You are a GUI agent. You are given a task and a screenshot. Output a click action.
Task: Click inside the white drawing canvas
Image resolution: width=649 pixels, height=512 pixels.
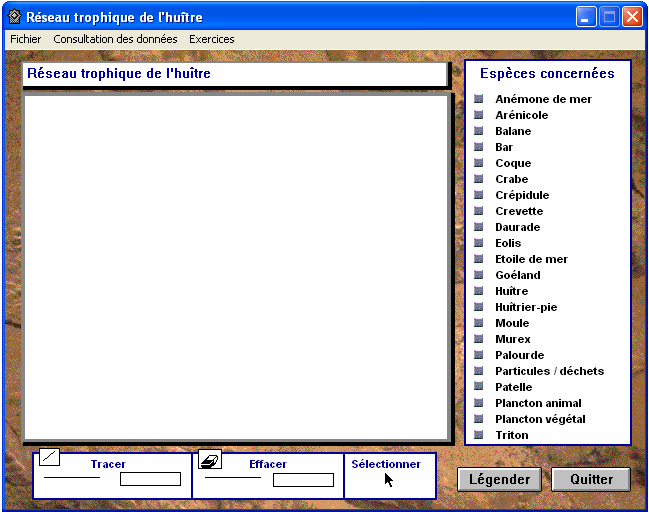236,267
